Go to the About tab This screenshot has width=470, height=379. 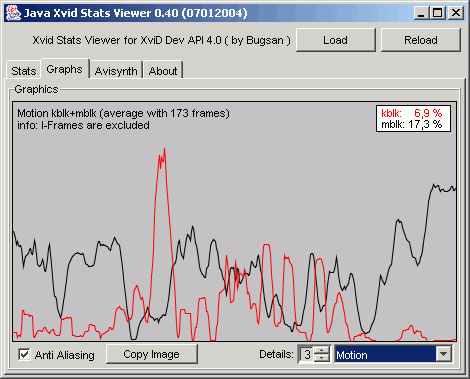[163, 71]
